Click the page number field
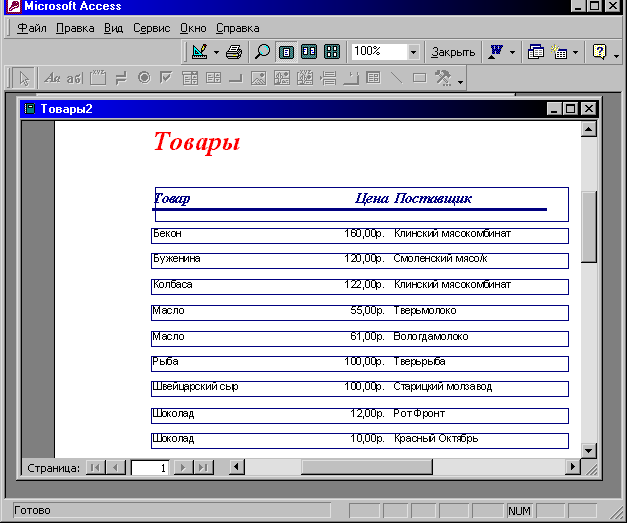Viewport: 627px width, 523px height. pyautogui.click(x=150, y=467)
